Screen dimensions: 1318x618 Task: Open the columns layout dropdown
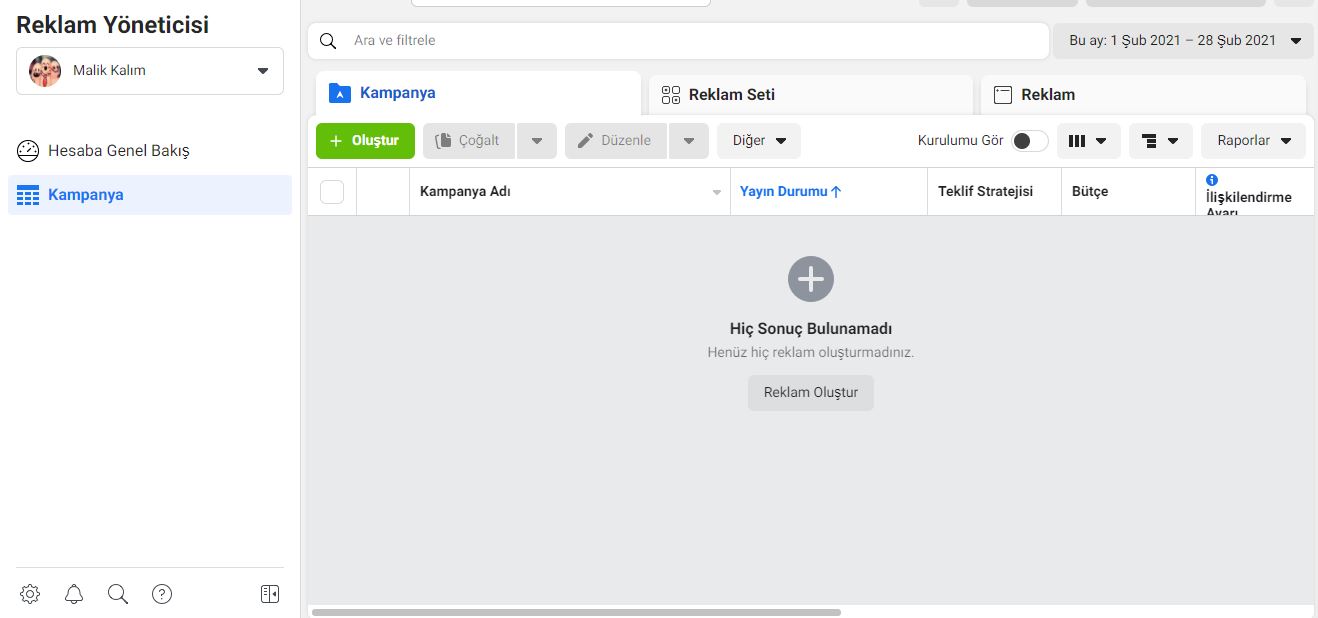pyautogui.click(x=1089, y=141)
